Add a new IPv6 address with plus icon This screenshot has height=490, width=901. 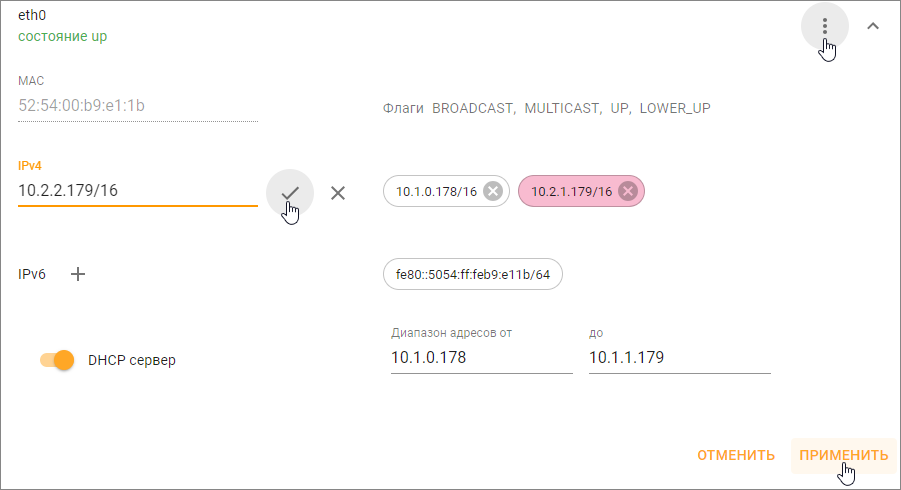click(x=78, y=274)
